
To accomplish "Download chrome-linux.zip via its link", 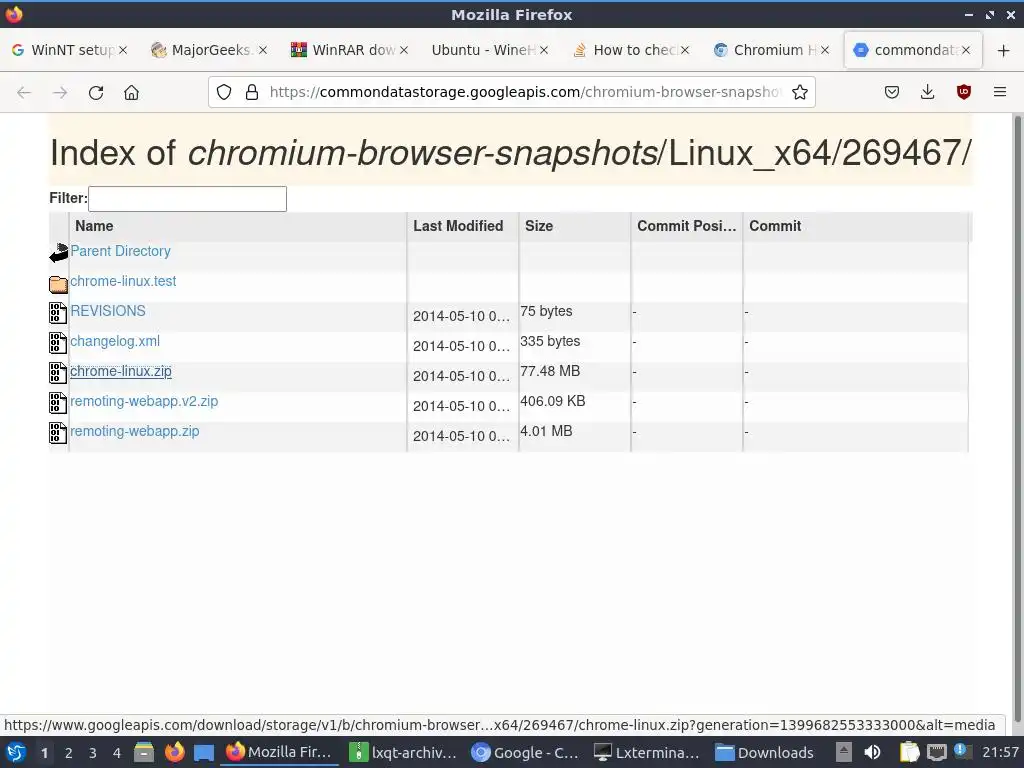I will 121,371.
